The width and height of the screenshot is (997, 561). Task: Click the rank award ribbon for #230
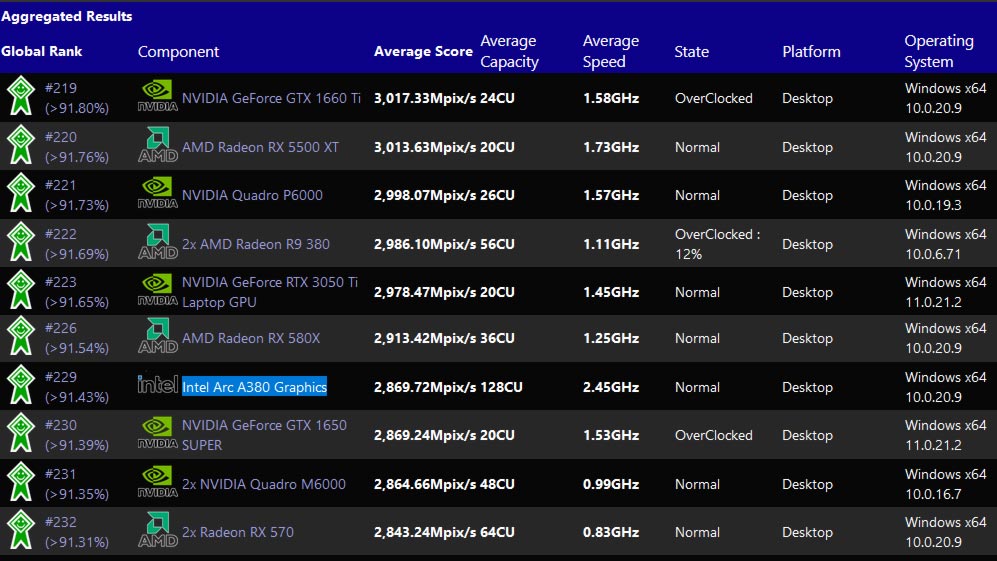coord(21,433)
